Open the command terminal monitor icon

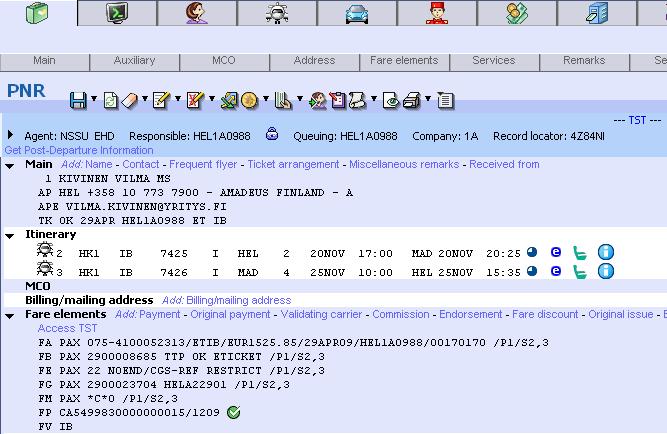pos(117,13)
